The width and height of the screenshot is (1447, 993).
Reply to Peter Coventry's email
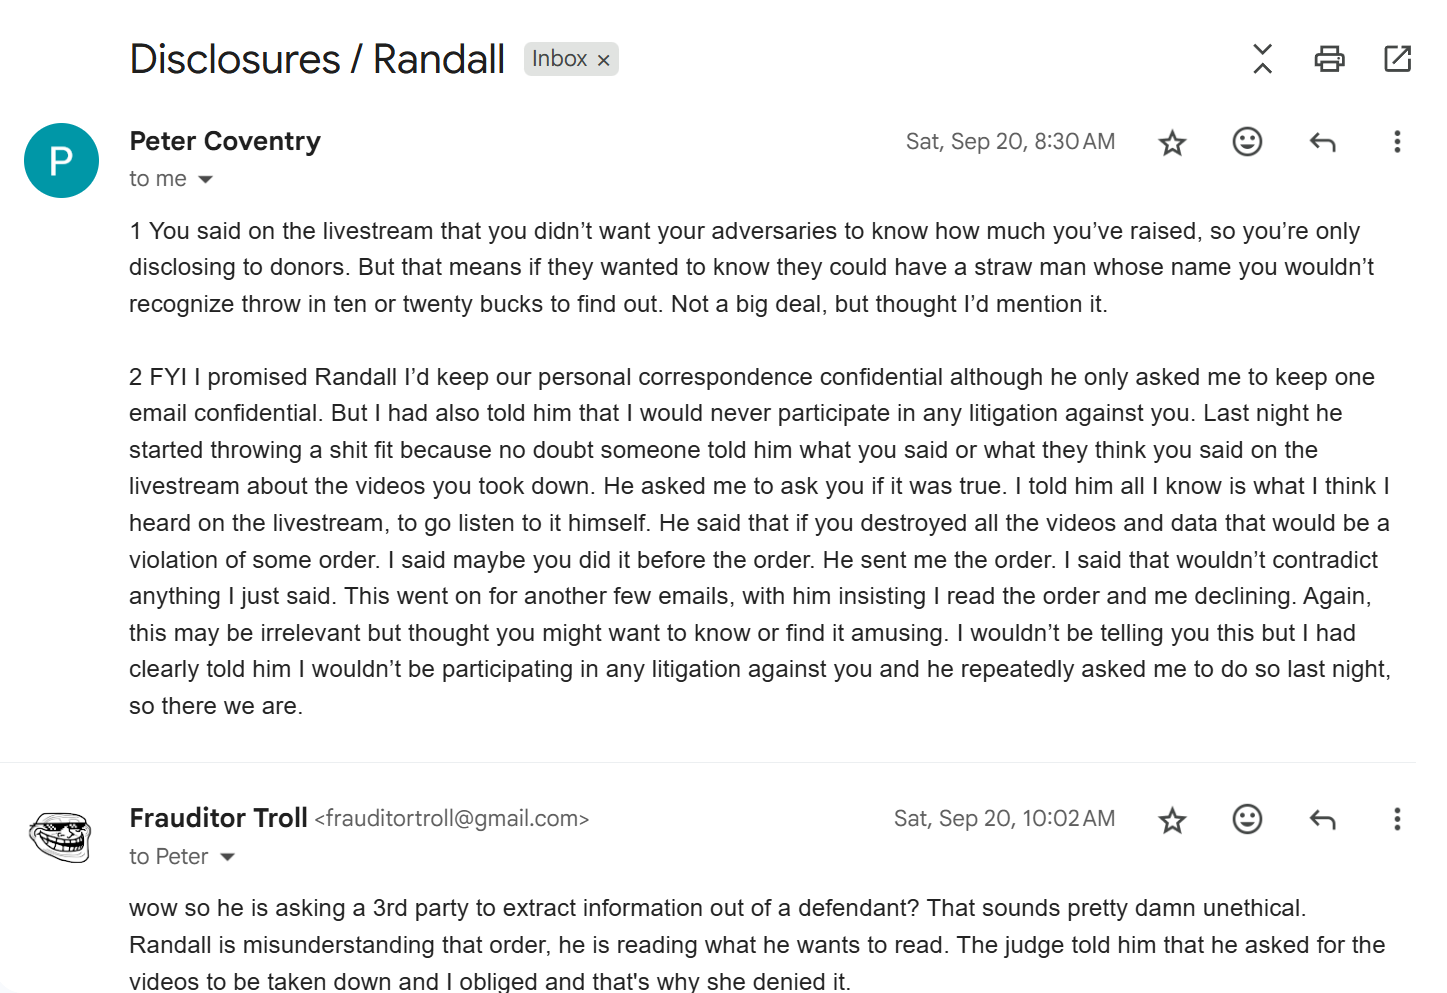point(1322,142)
